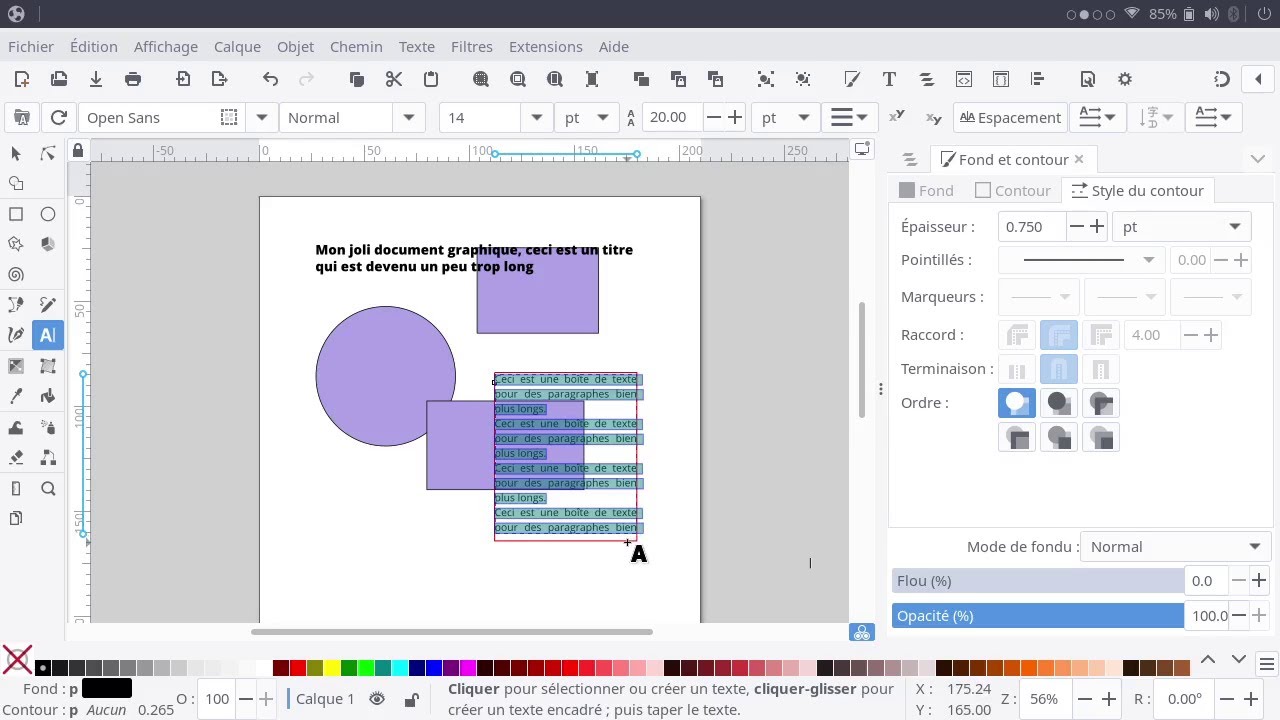The height and width of the screenshot is (720, 1280).
Task: Switch to the Fond tab
Action: pos(926,190)
